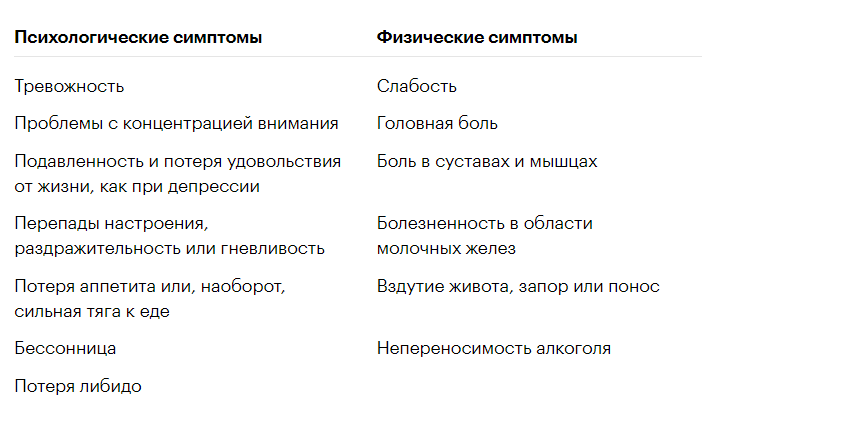Select the Слабость table cell
The height and width of the screenshot is (423, 858).
[416, 86]
